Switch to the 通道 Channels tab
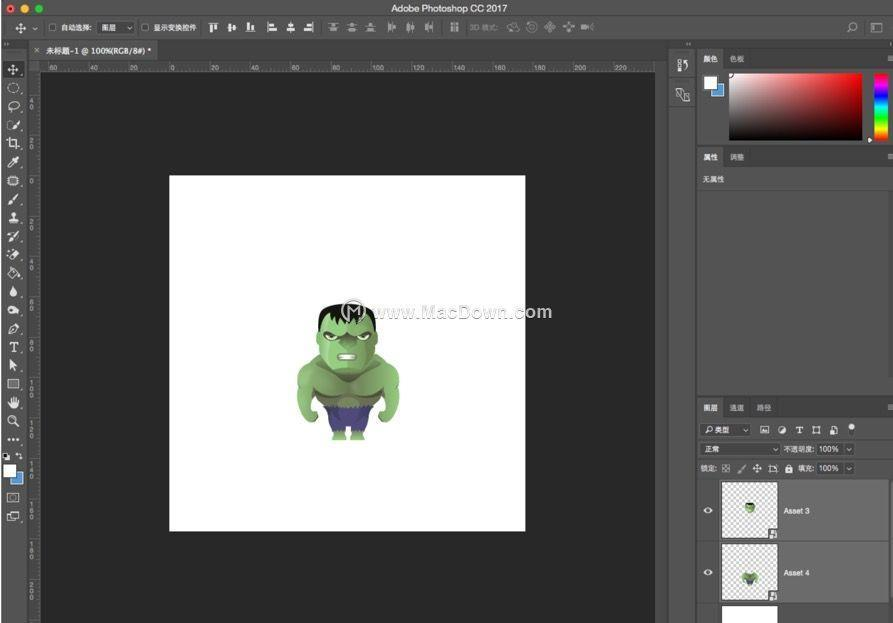Image resolution: width=893 pixels, height=623 pixels. 737,408
